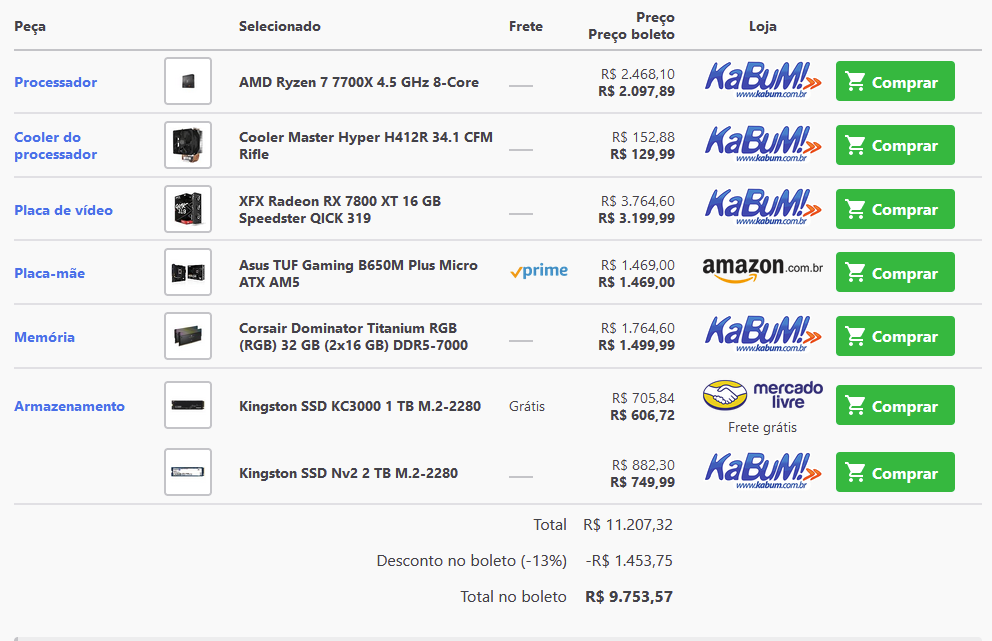Open the Cooler Master Hyper H412R thumbnail
992x641 pixels.
(188, 145)
